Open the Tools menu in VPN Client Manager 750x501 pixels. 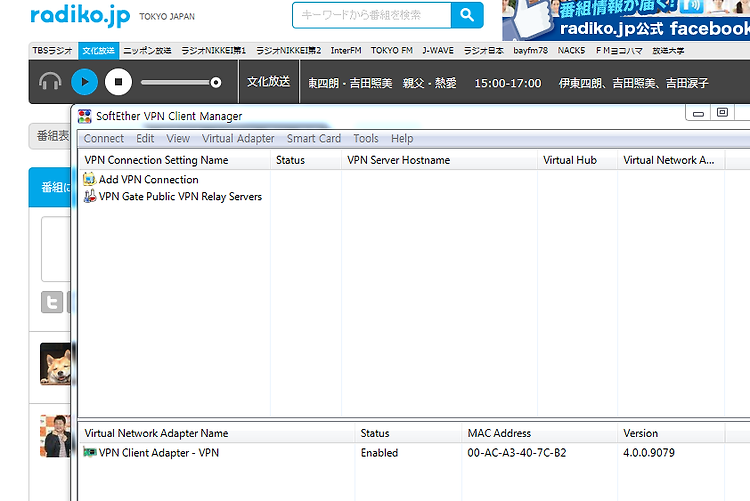coord(366,139)
